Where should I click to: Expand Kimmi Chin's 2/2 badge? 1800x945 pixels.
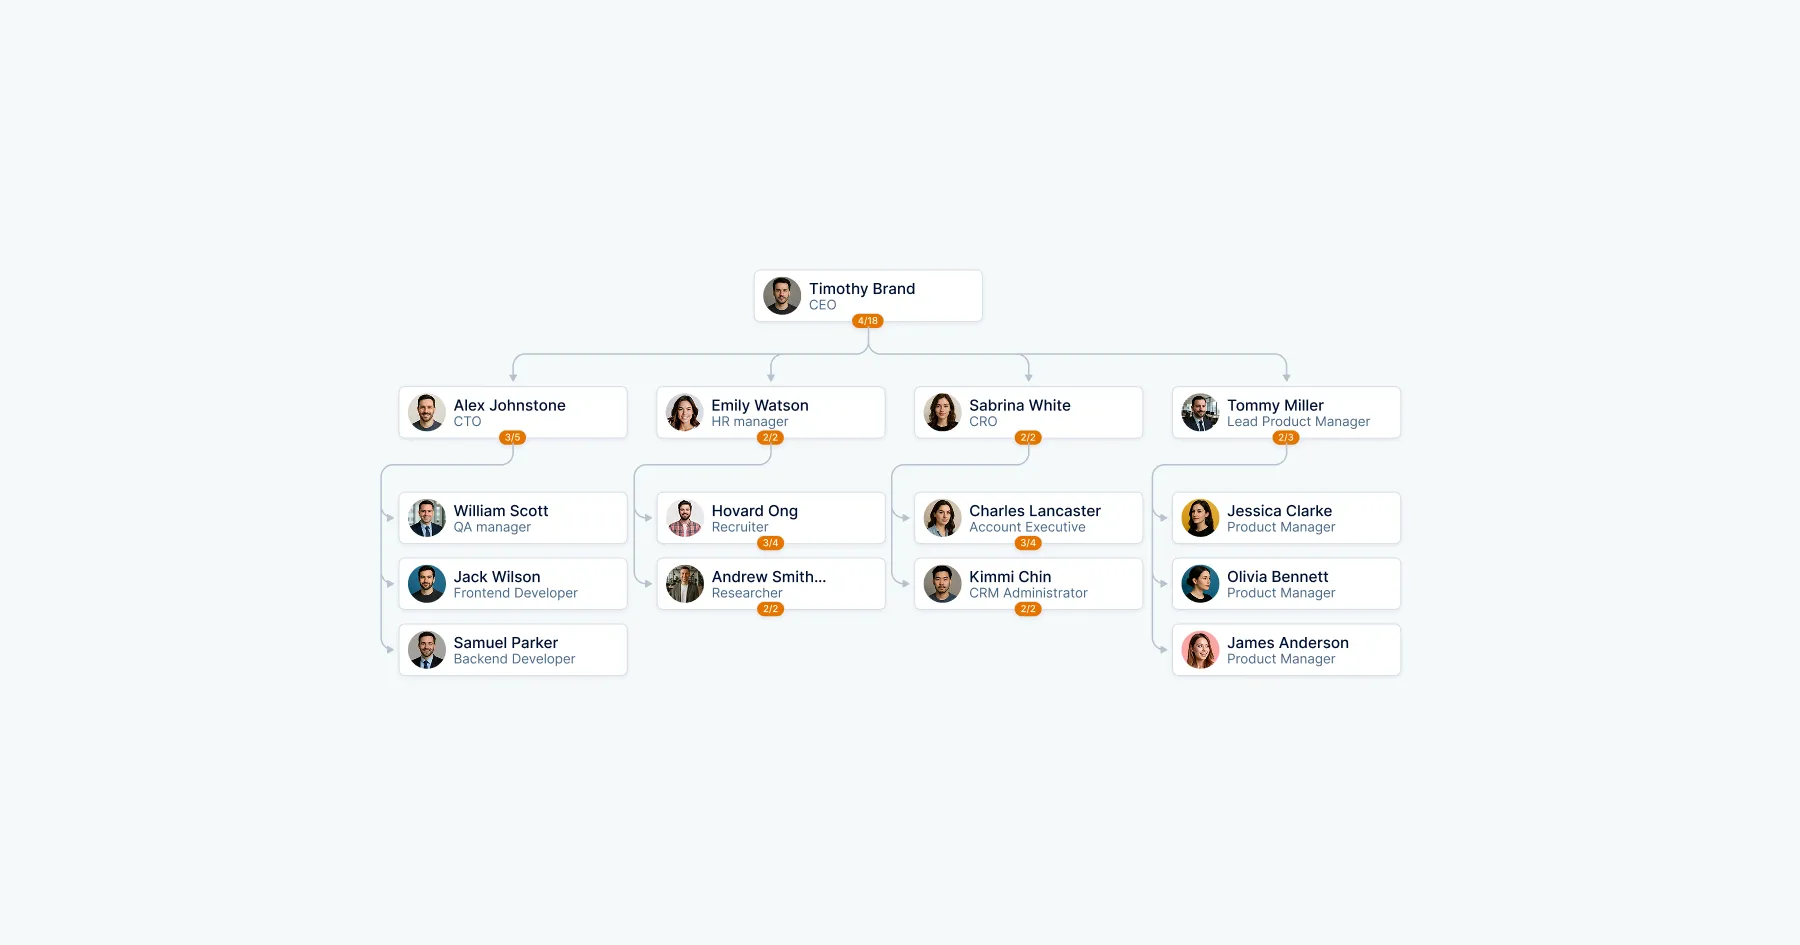(1028, 609)
